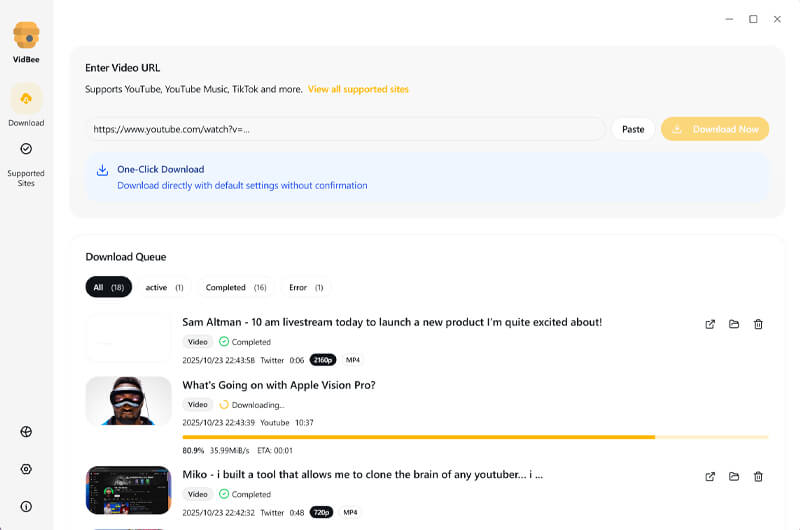This screenshot has height=530, width=800.
Task: Click the 720p quality badge
Action: pyautogui.click(x=321, y=512)
